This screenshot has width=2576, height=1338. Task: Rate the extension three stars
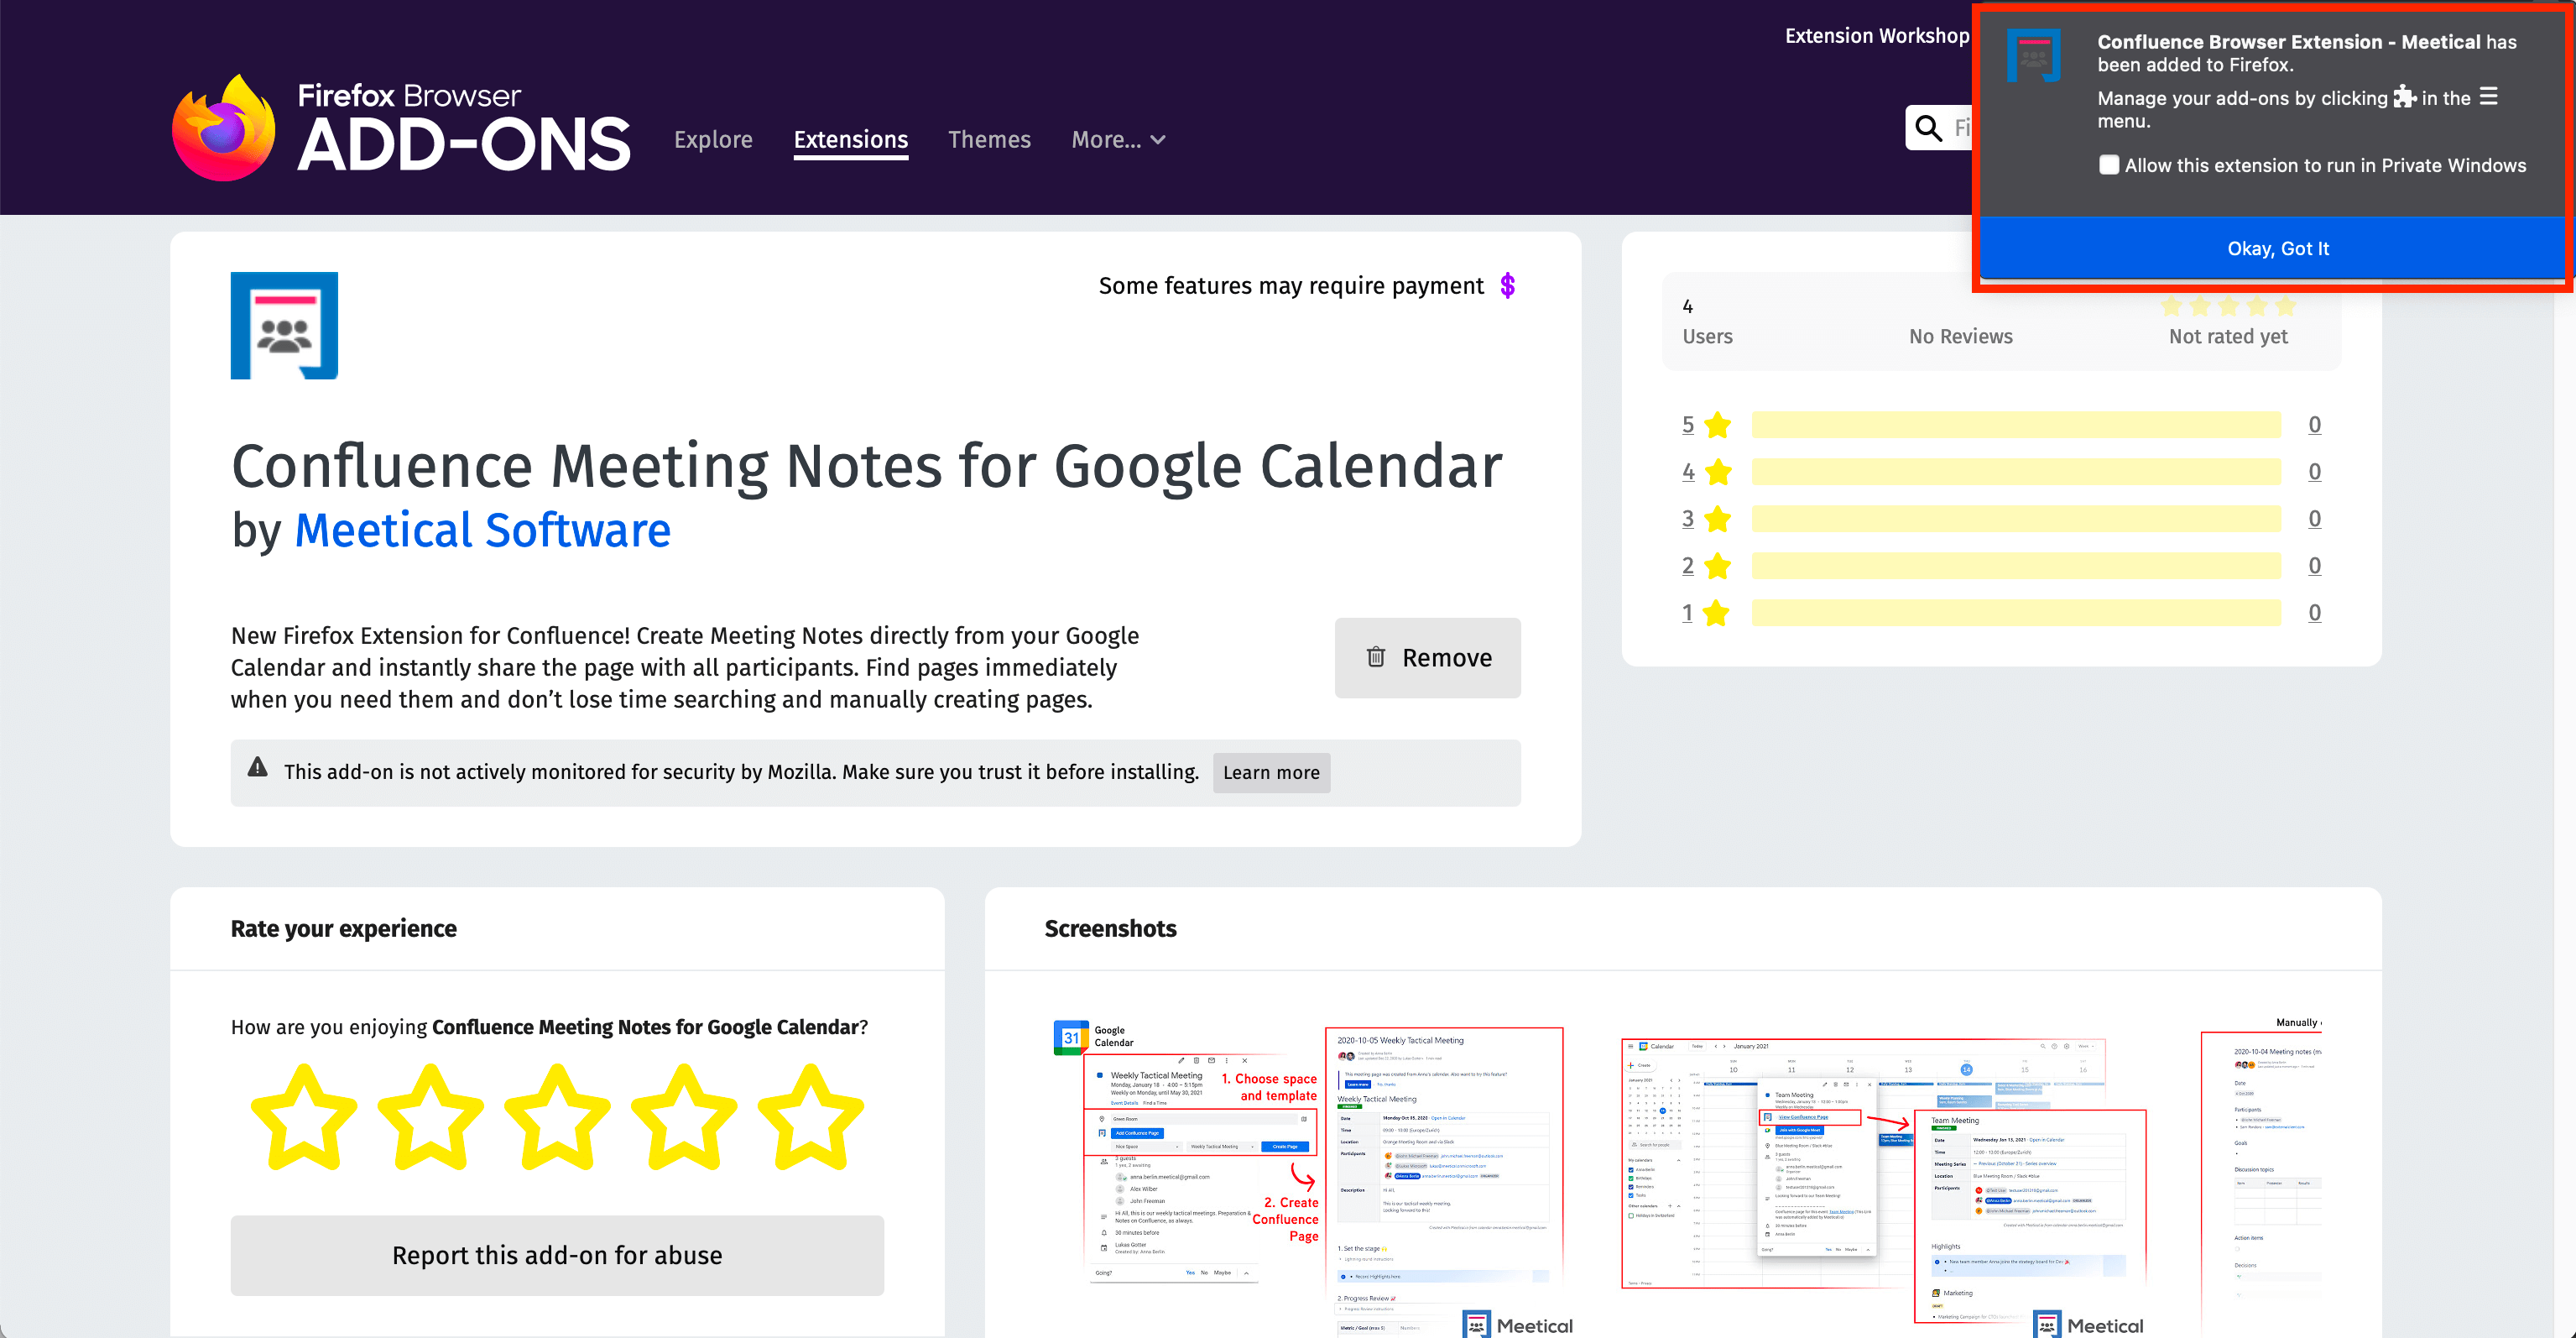[557, 1116]
